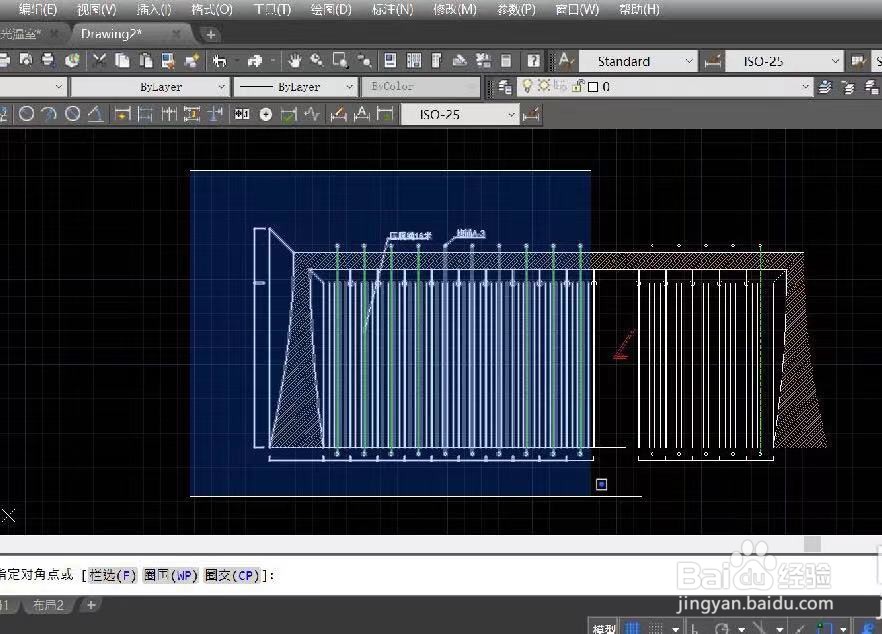The image size is (882, 634).
Task: Select the Diameter dimension tool
Action: click(x=73, y=114)
